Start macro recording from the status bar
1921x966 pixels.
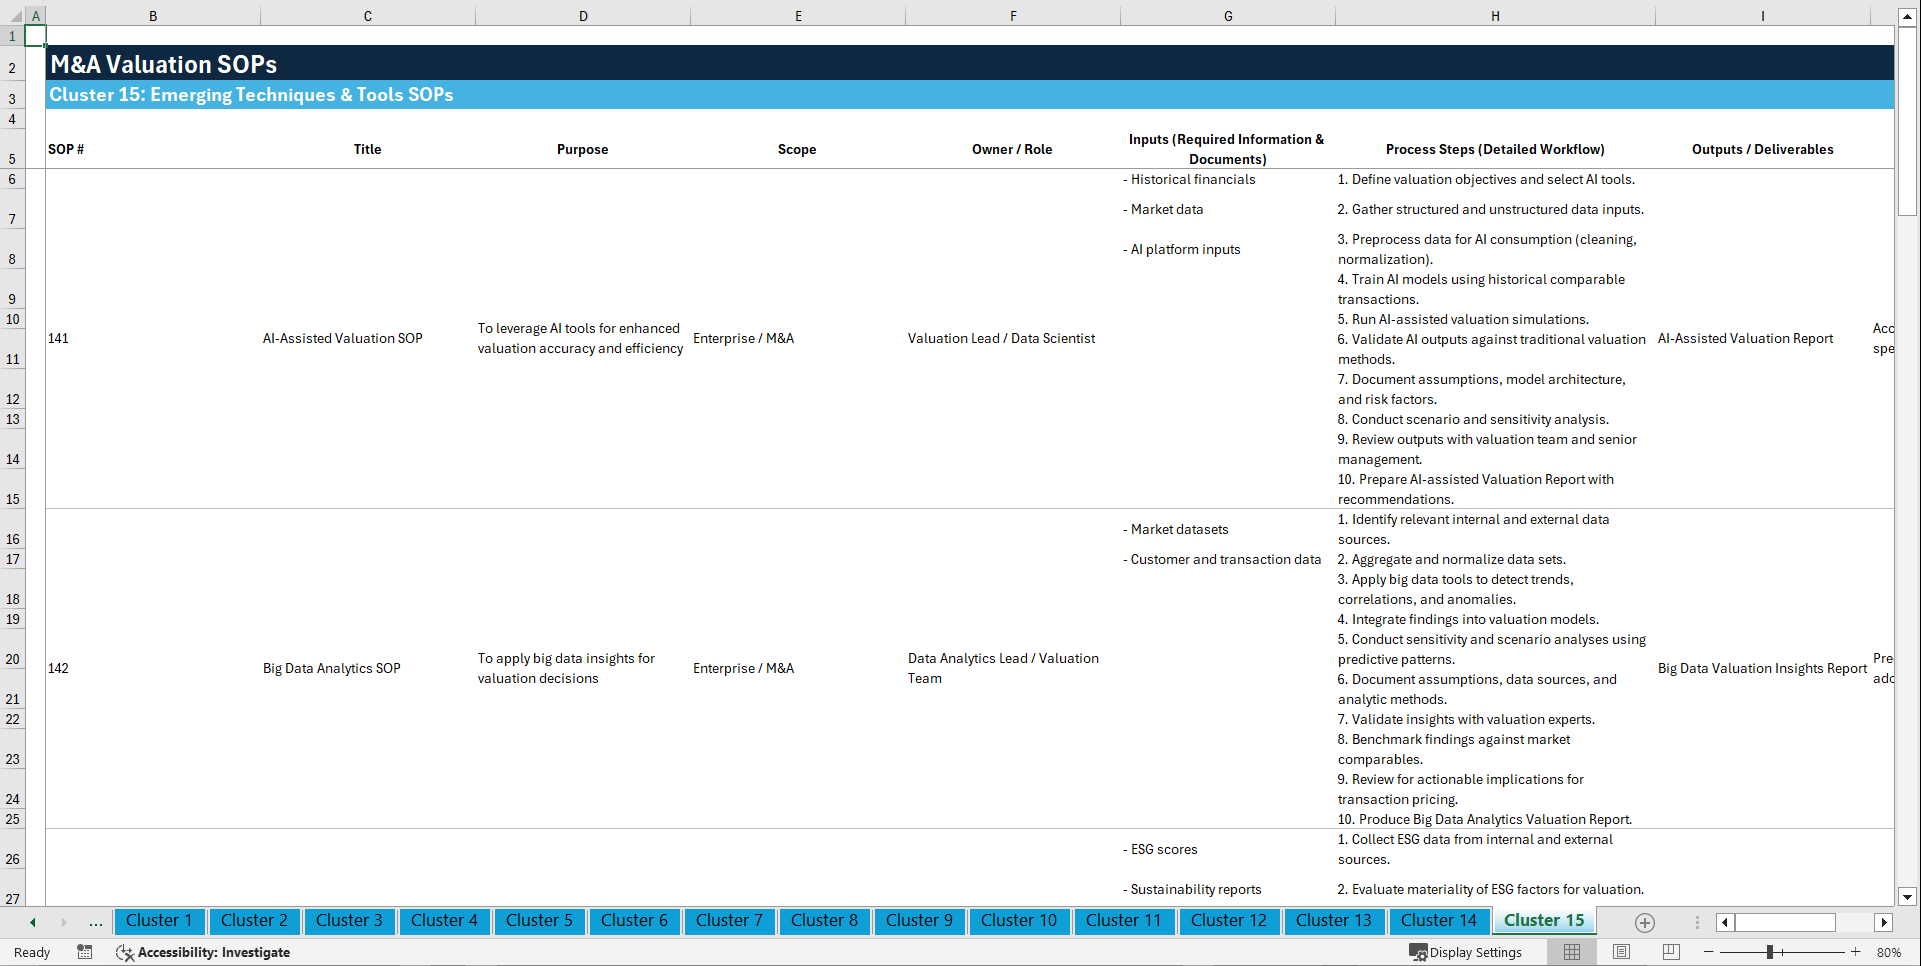pos(85,953)
